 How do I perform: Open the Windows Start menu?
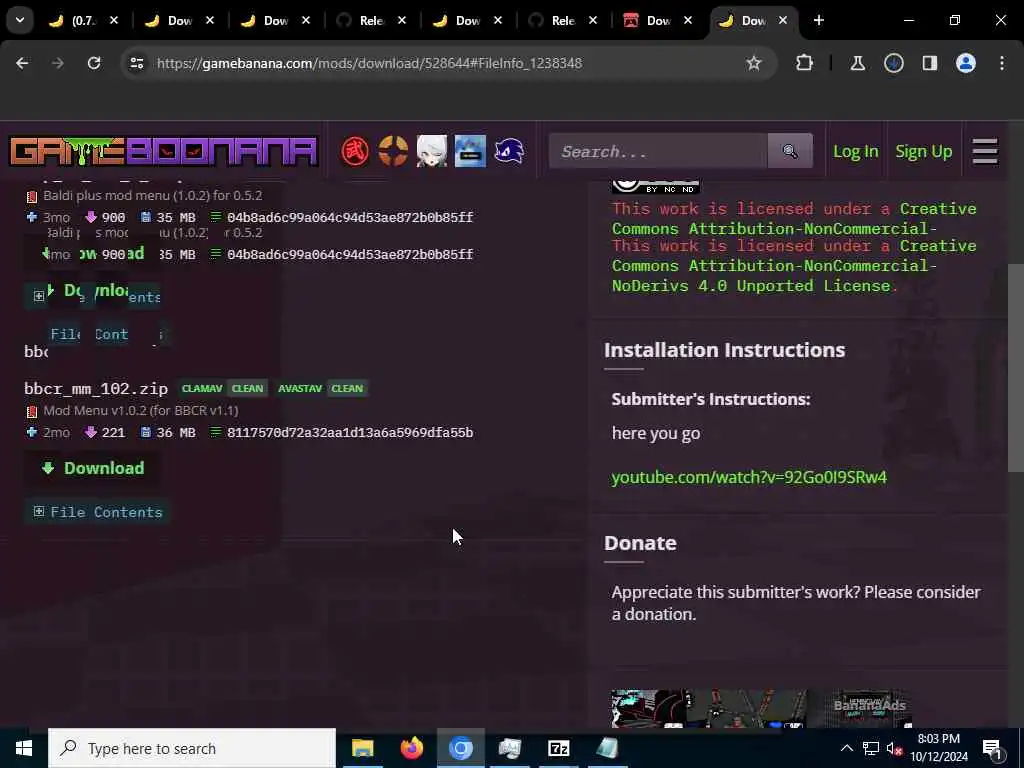pos(24,748)
